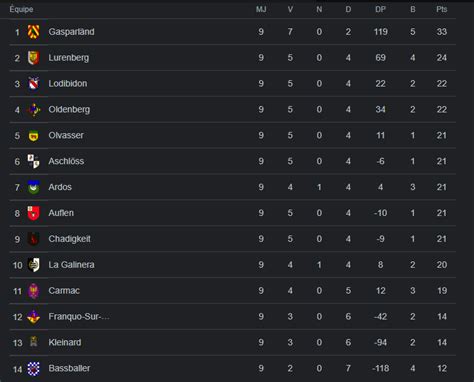Select the Chadigkeit dark crest icon

point(33,239)
